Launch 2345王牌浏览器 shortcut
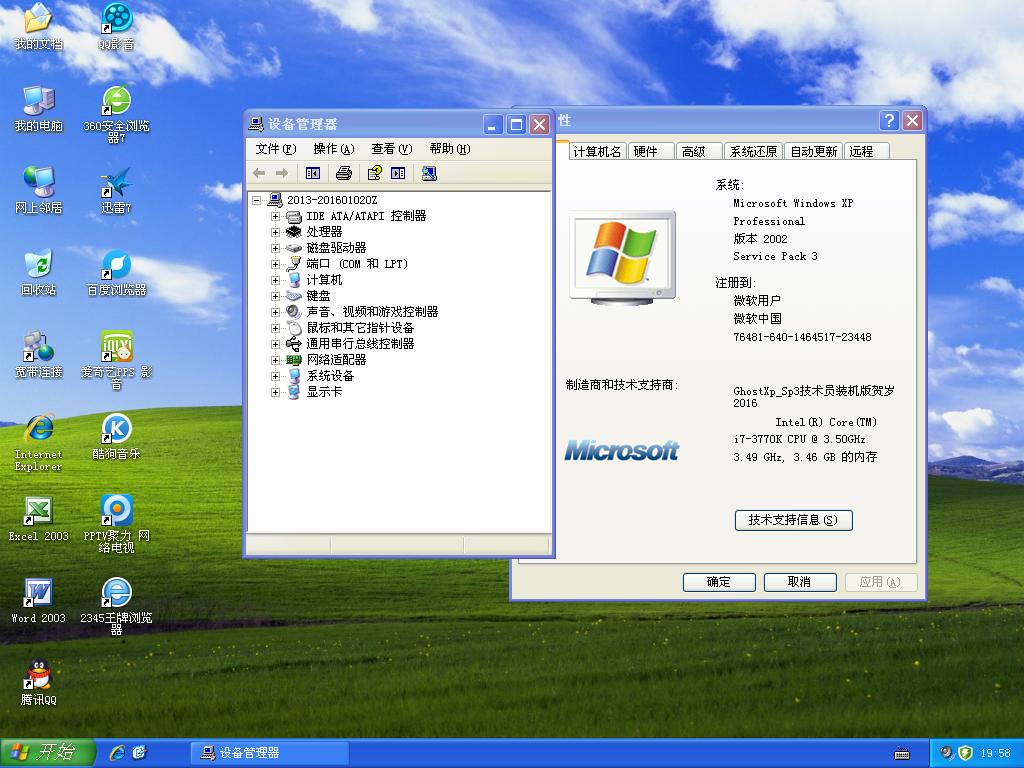 coord(116,607)
